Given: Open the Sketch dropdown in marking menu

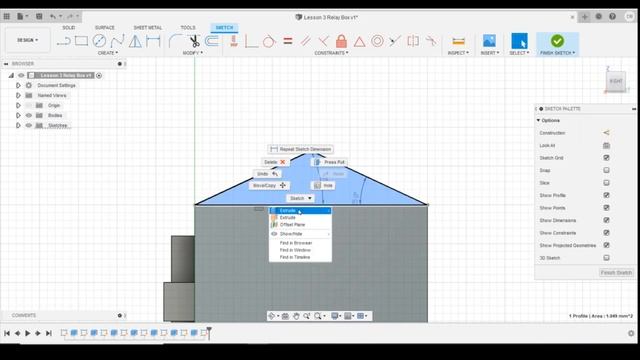Looking at the screenshot, I should click(300, 198).
